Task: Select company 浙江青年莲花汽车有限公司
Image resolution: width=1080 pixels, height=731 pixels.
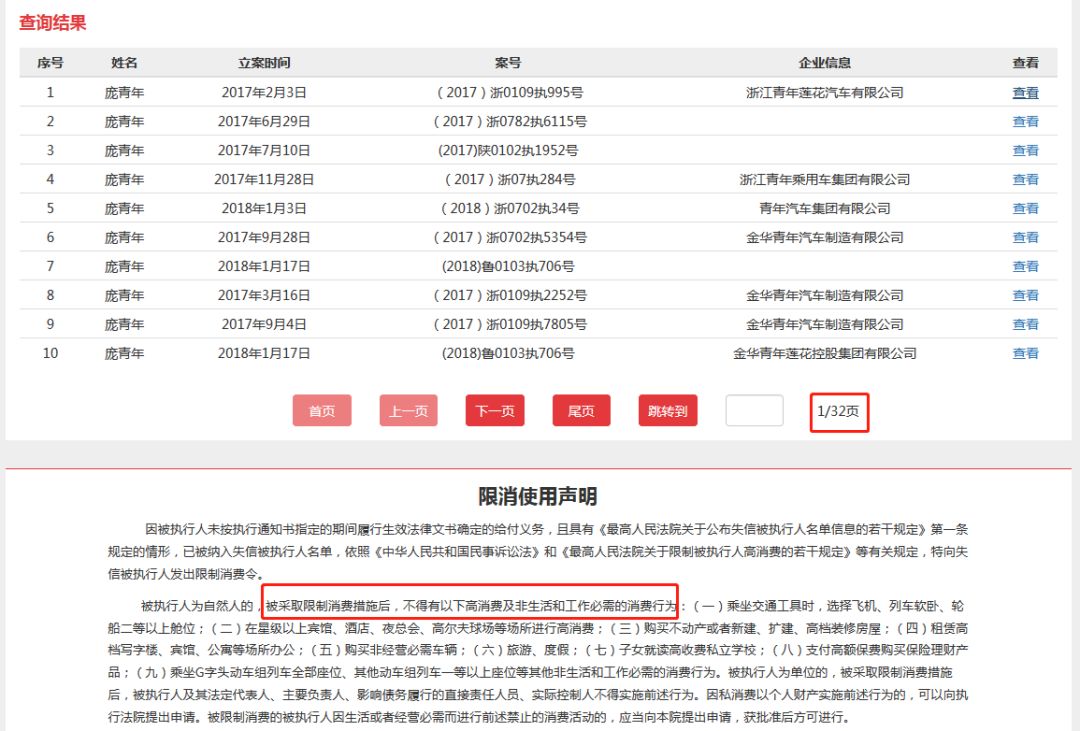Action: [x=824, y=92]
